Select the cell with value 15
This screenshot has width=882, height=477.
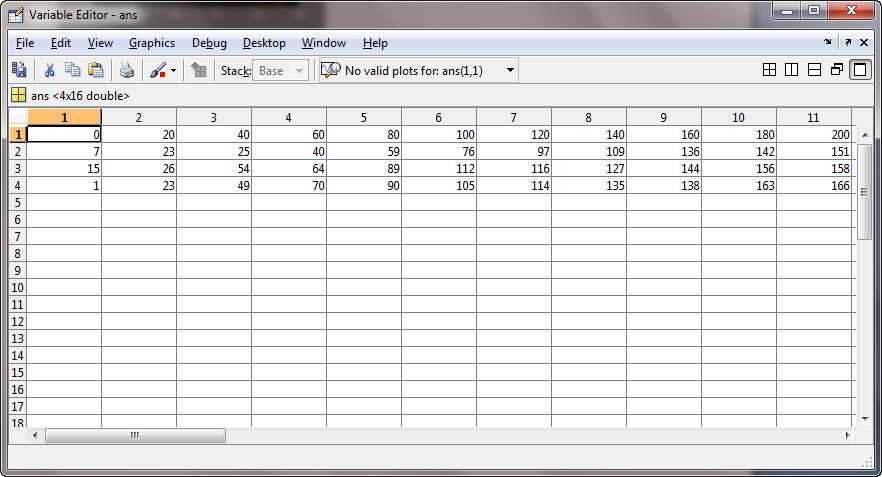click(64, 168)
